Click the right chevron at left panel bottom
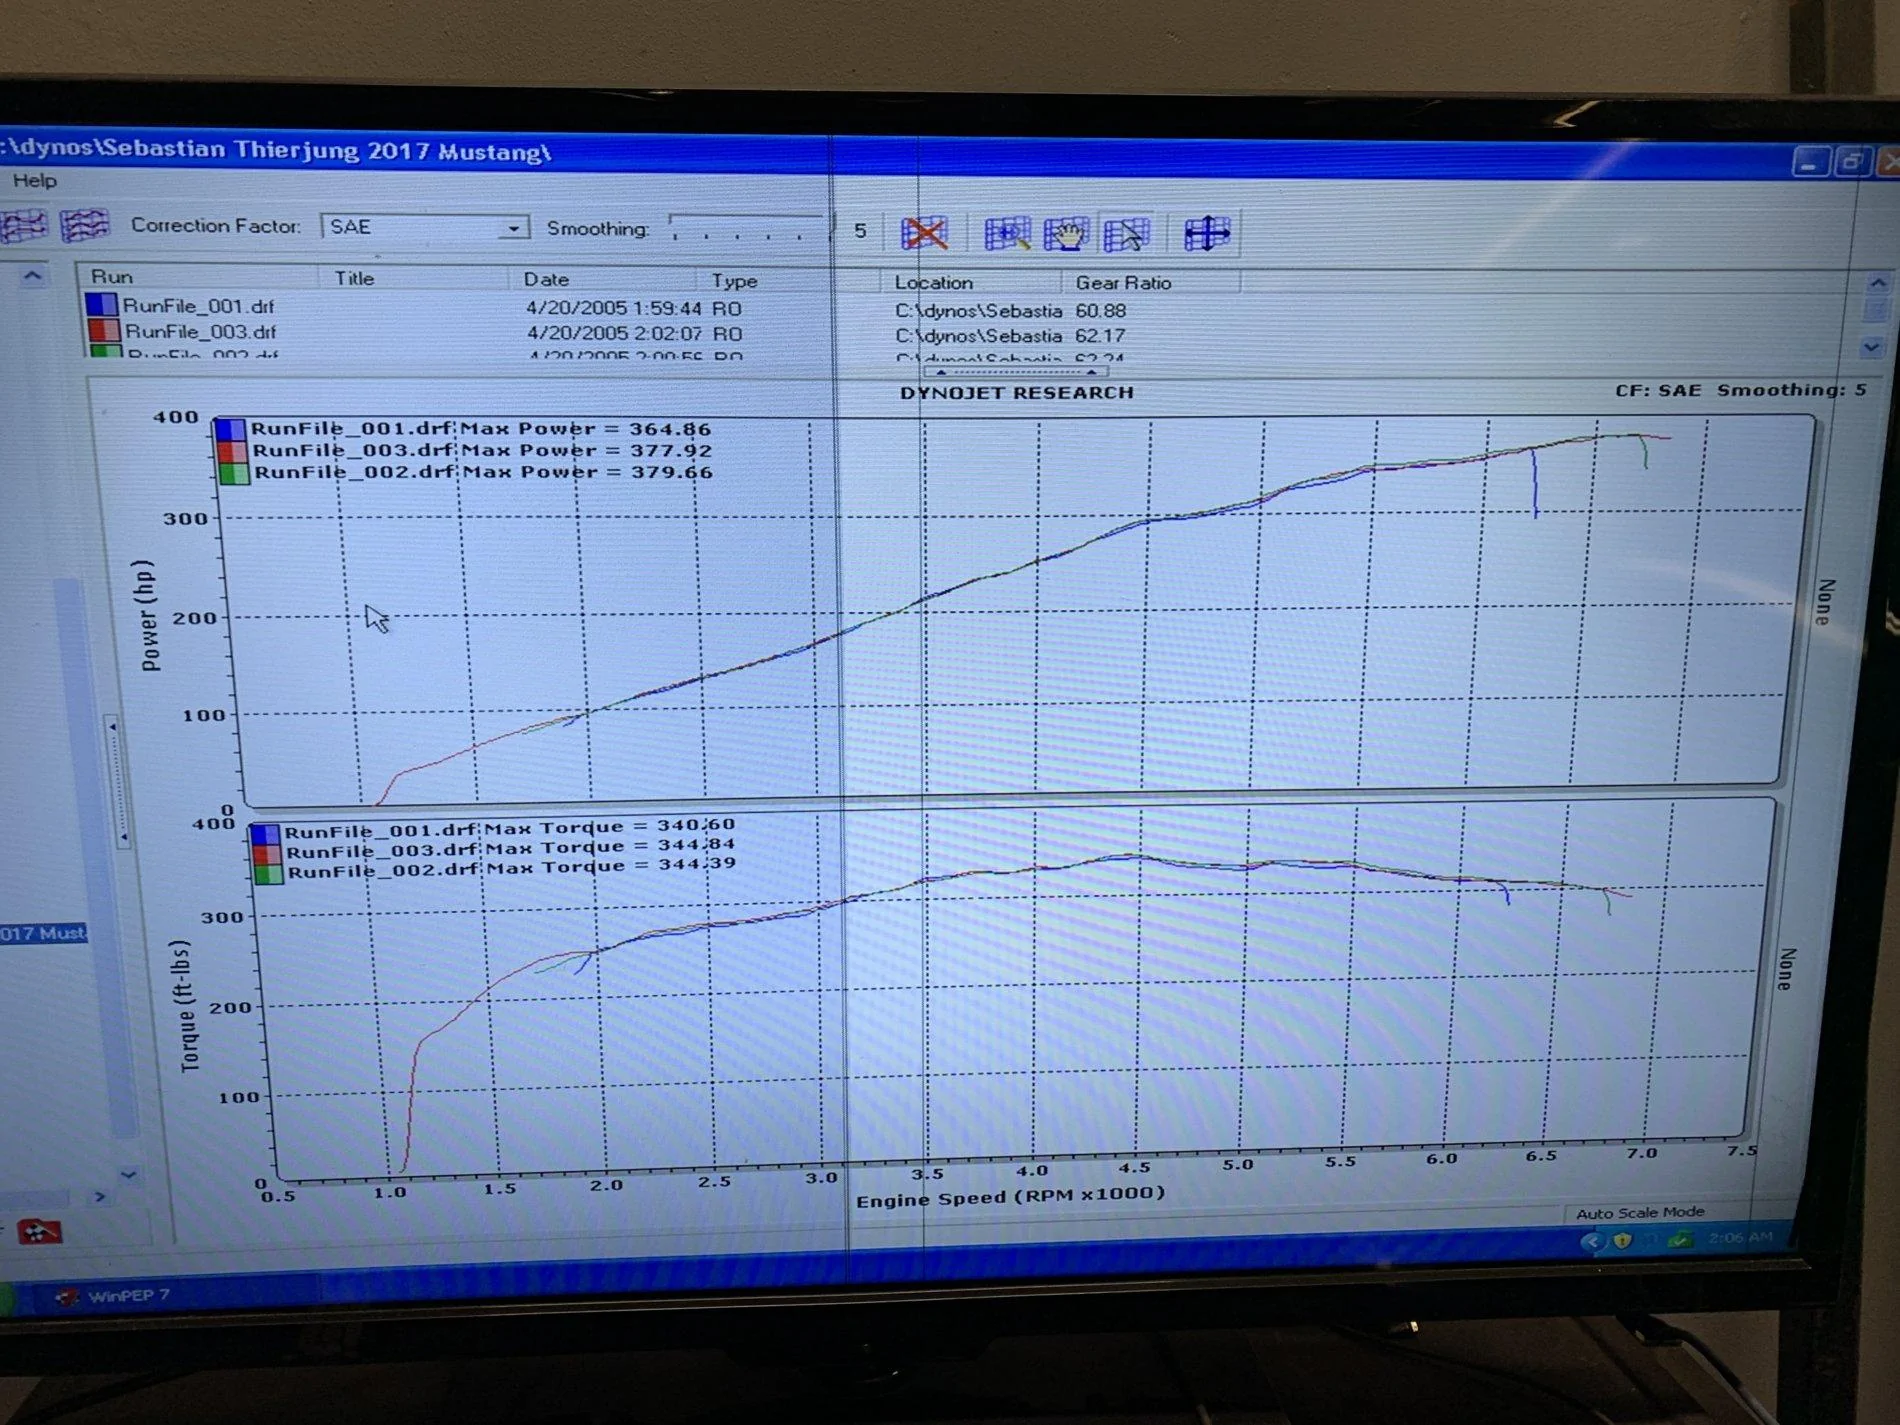 [99, 1196]
